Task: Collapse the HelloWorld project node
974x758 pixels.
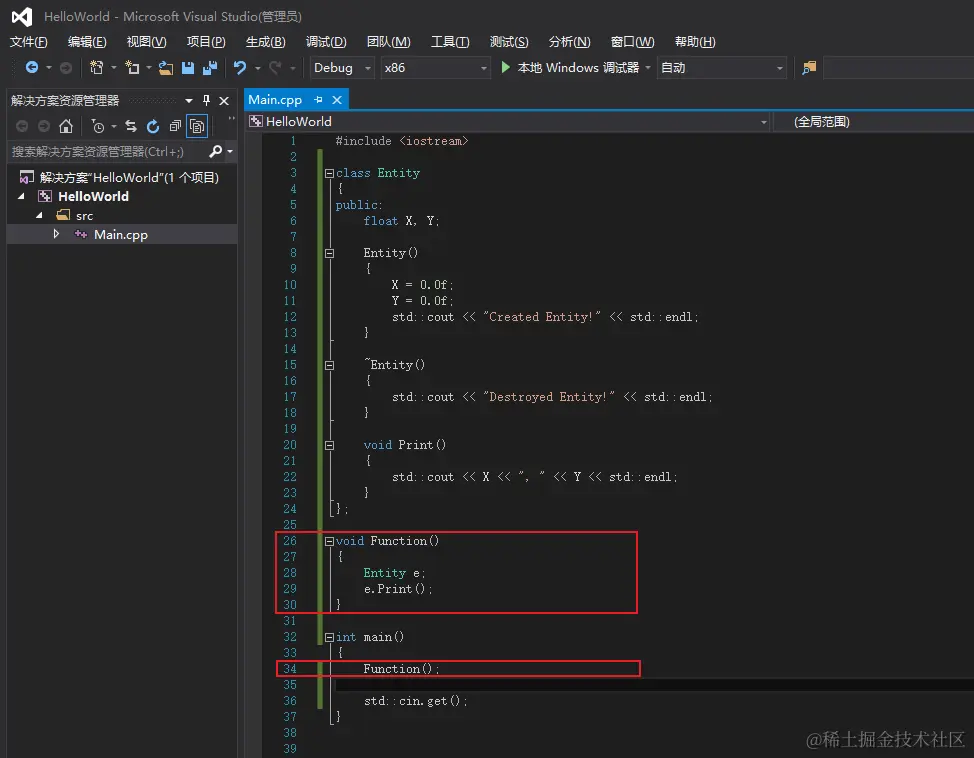Action: 22,196
